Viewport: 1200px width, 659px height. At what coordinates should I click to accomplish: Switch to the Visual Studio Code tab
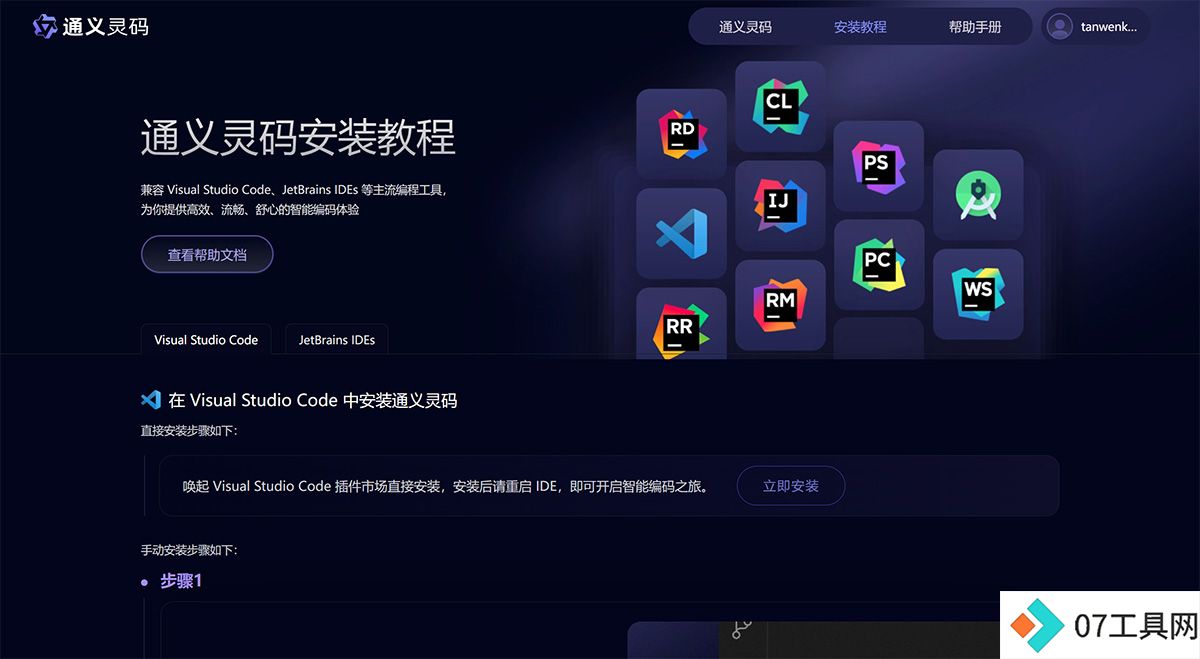pyautogui.click(x=206, y=340)
